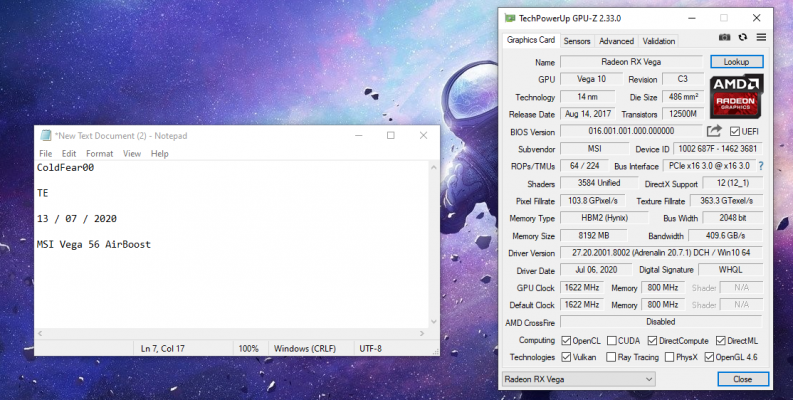Open Notepad's Help menu
This screenshot has height=400, width=793.
160,154
